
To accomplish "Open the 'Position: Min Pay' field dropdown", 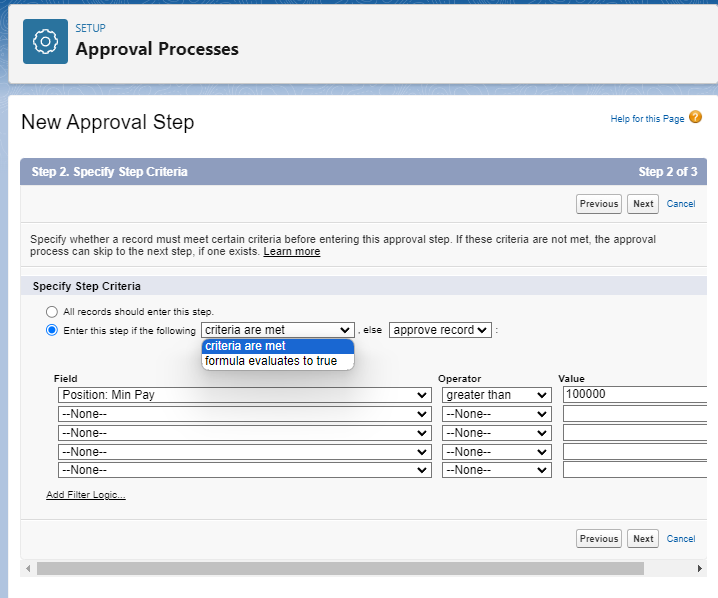I will pyautogui.click(x=245, y=395).
